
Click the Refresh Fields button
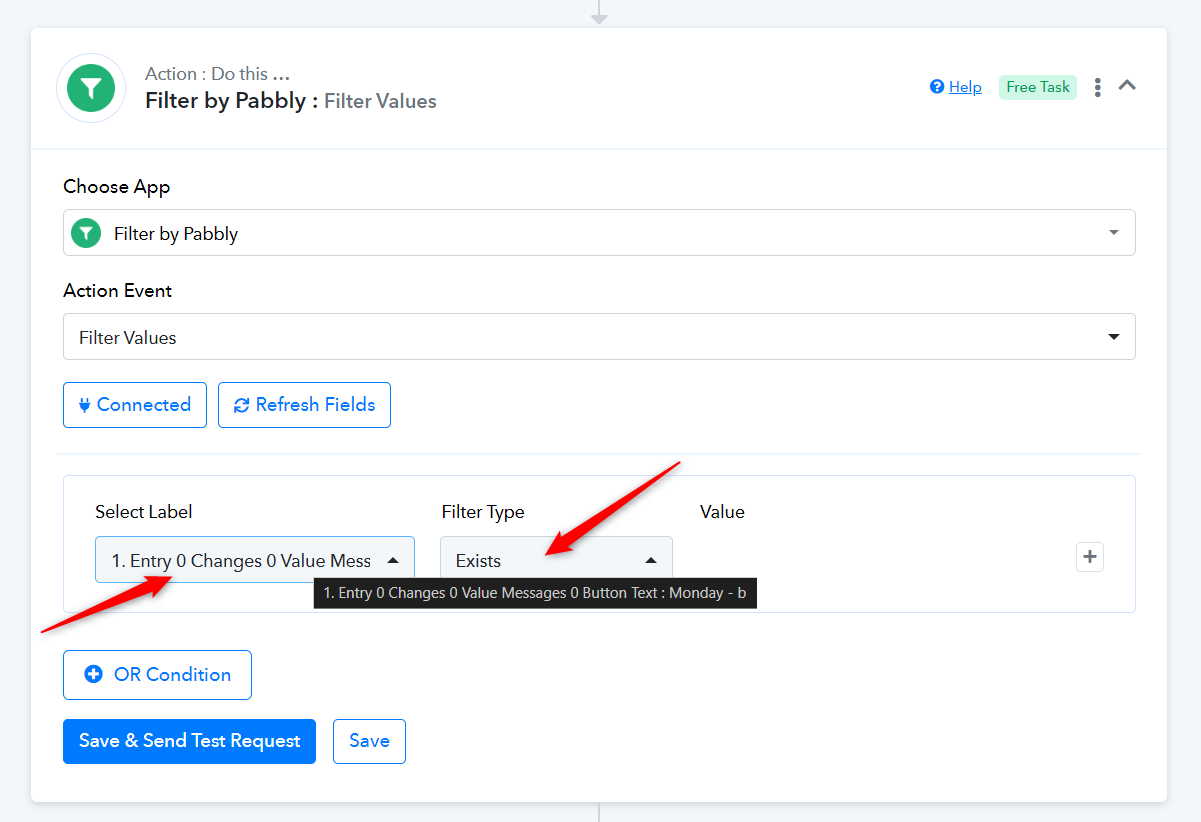[304, 405]
